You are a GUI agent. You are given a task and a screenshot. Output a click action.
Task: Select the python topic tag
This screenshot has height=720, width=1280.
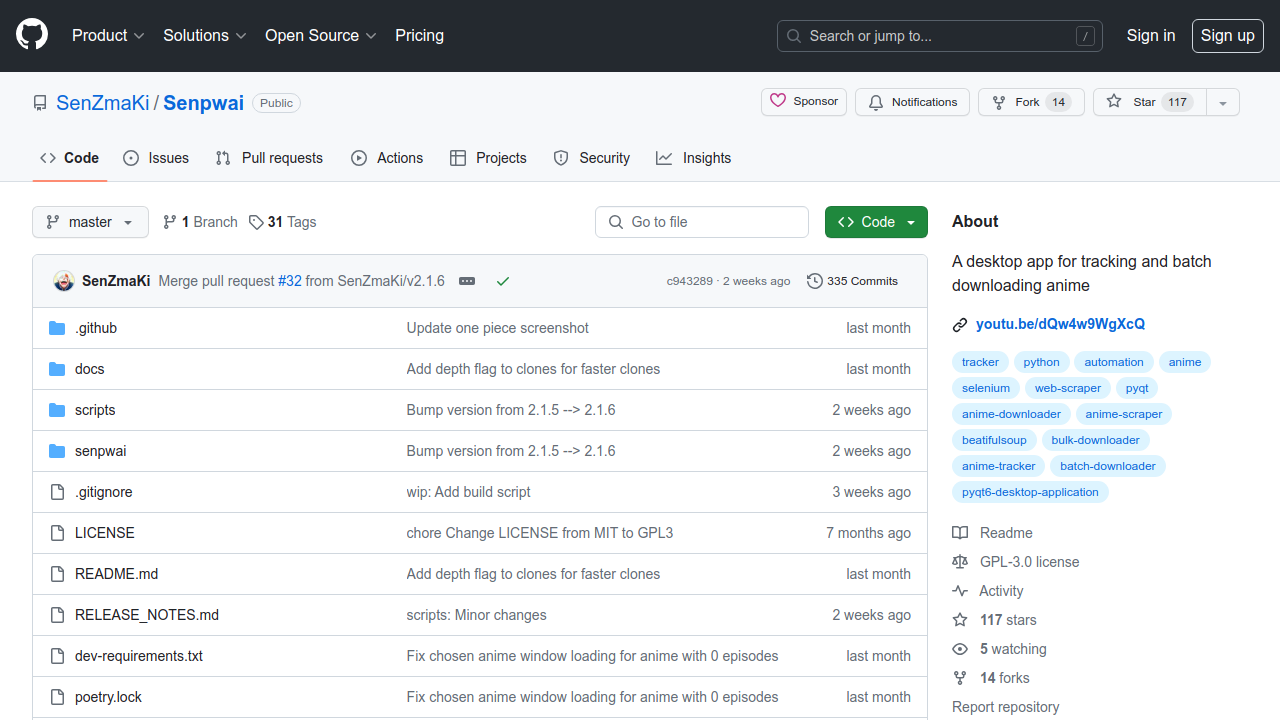1041,362
